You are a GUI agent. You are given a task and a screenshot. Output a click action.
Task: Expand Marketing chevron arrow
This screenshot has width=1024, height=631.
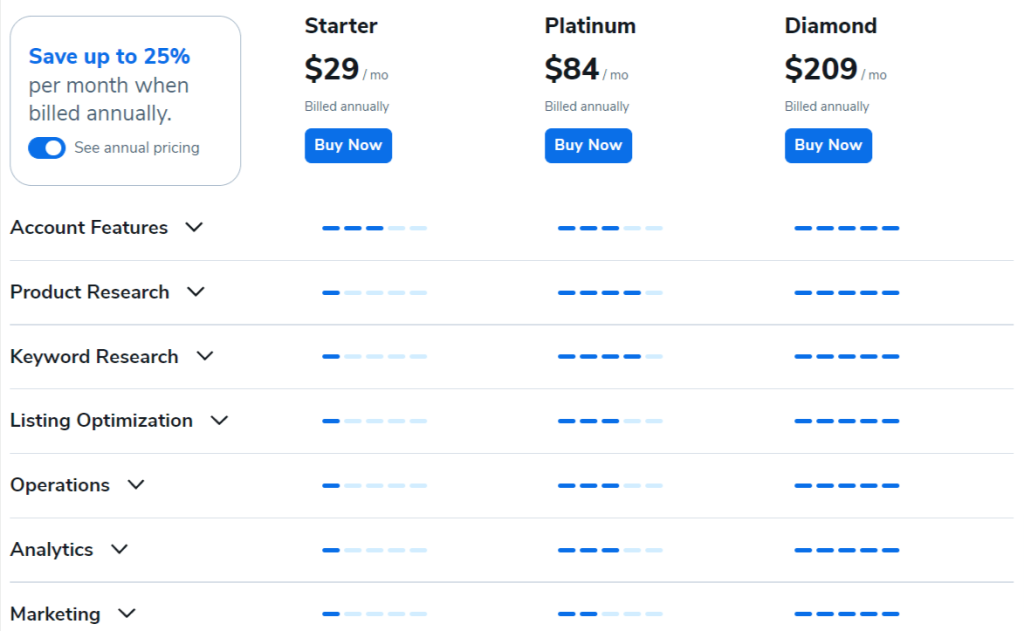127,613
